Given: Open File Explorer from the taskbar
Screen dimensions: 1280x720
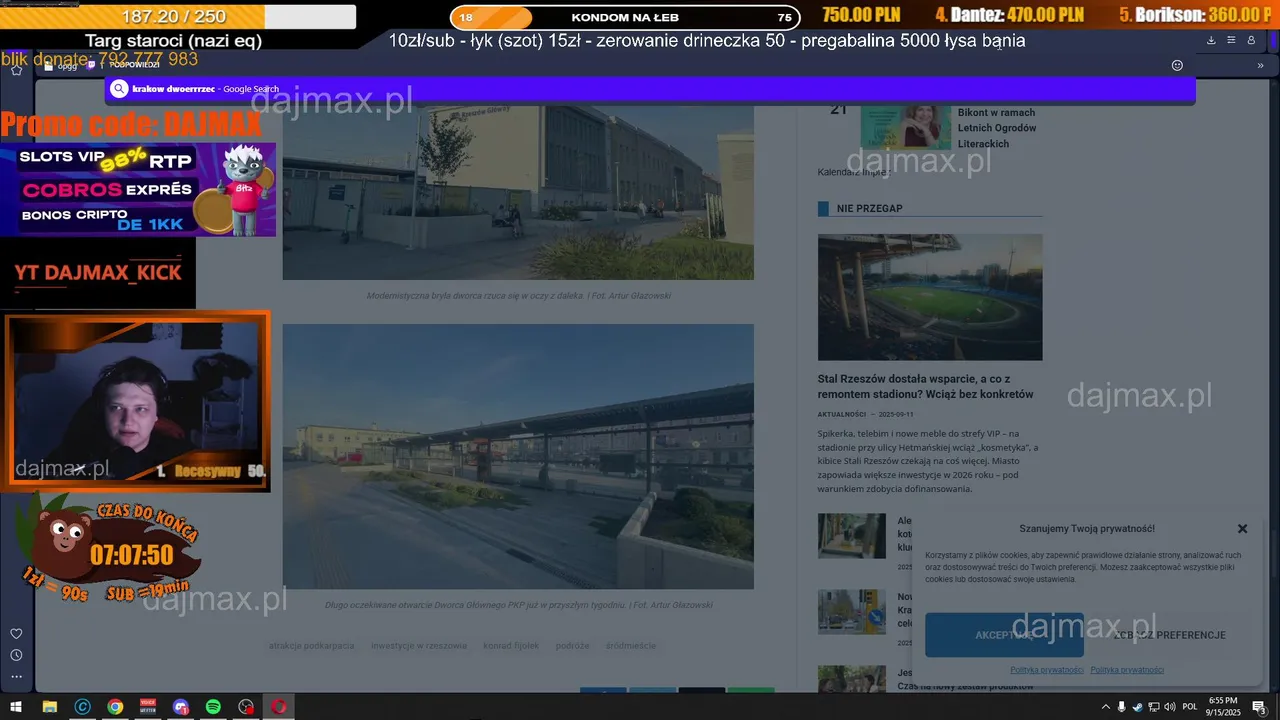Looking at the screenshot, I should (49, 706).
